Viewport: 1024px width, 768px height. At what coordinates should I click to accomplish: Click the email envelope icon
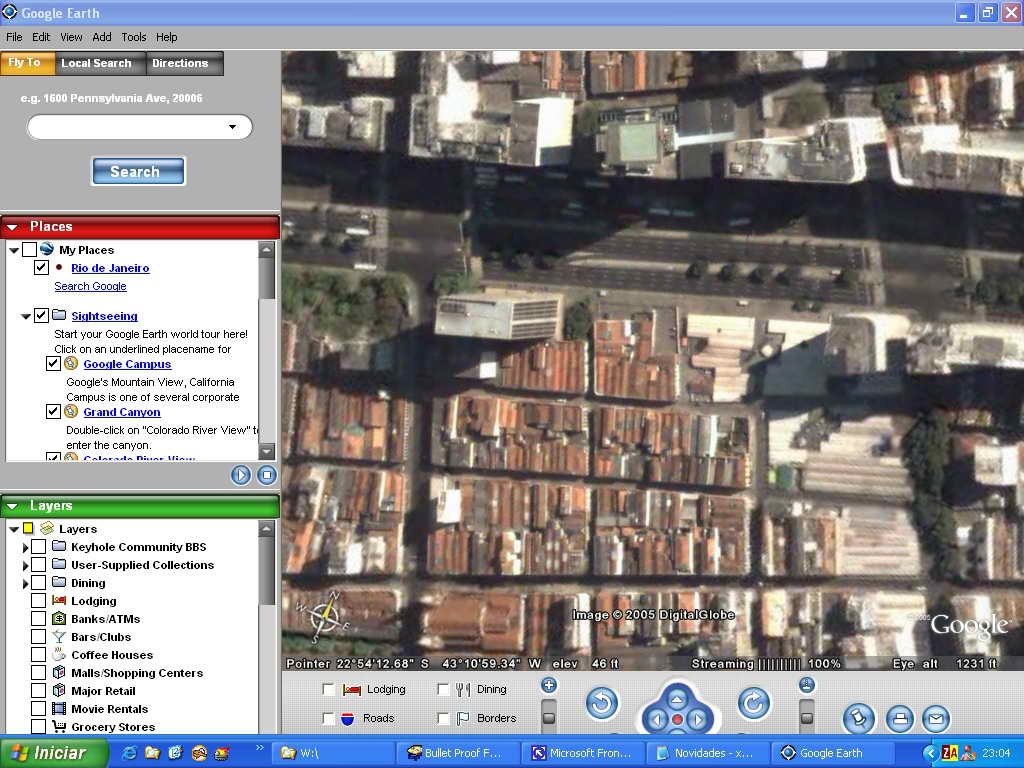tap(935, 718)
